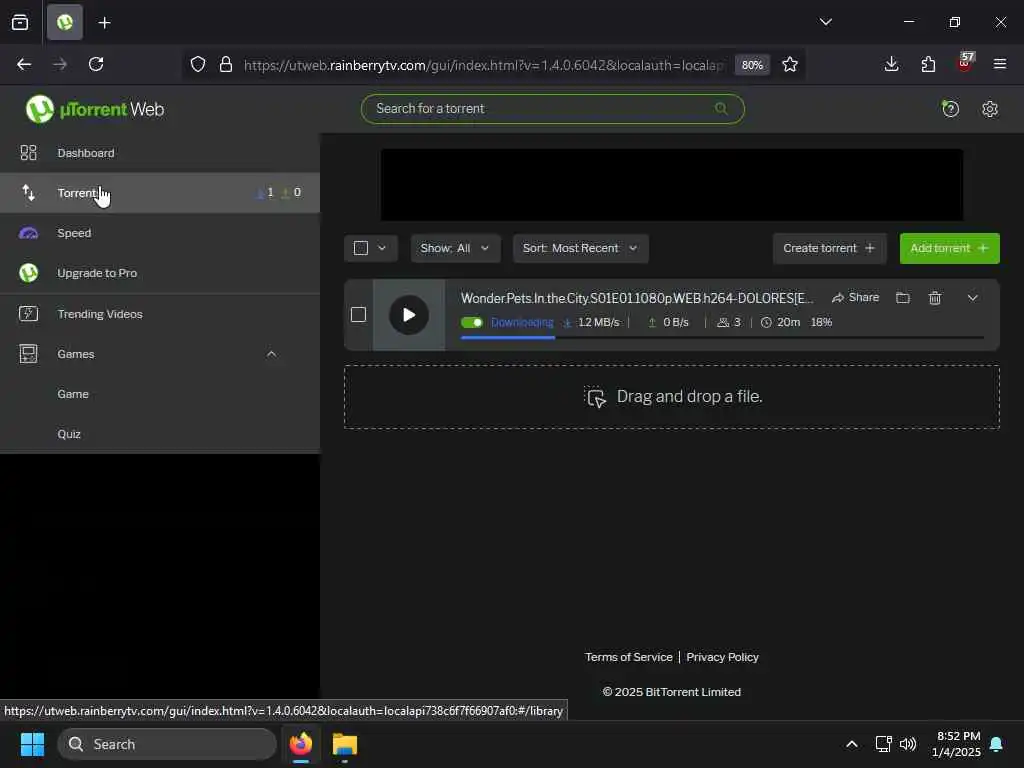Viewport: 1024px width, 768px height.
Task: Expand the Wonder Pets torrent details chevron
Action: 972,298
